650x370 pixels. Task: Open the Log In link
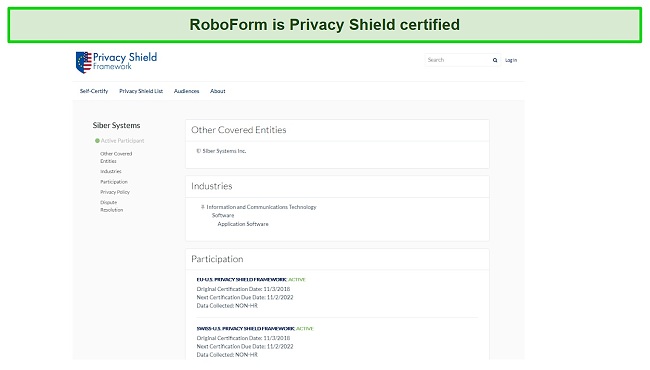point(511,60)
